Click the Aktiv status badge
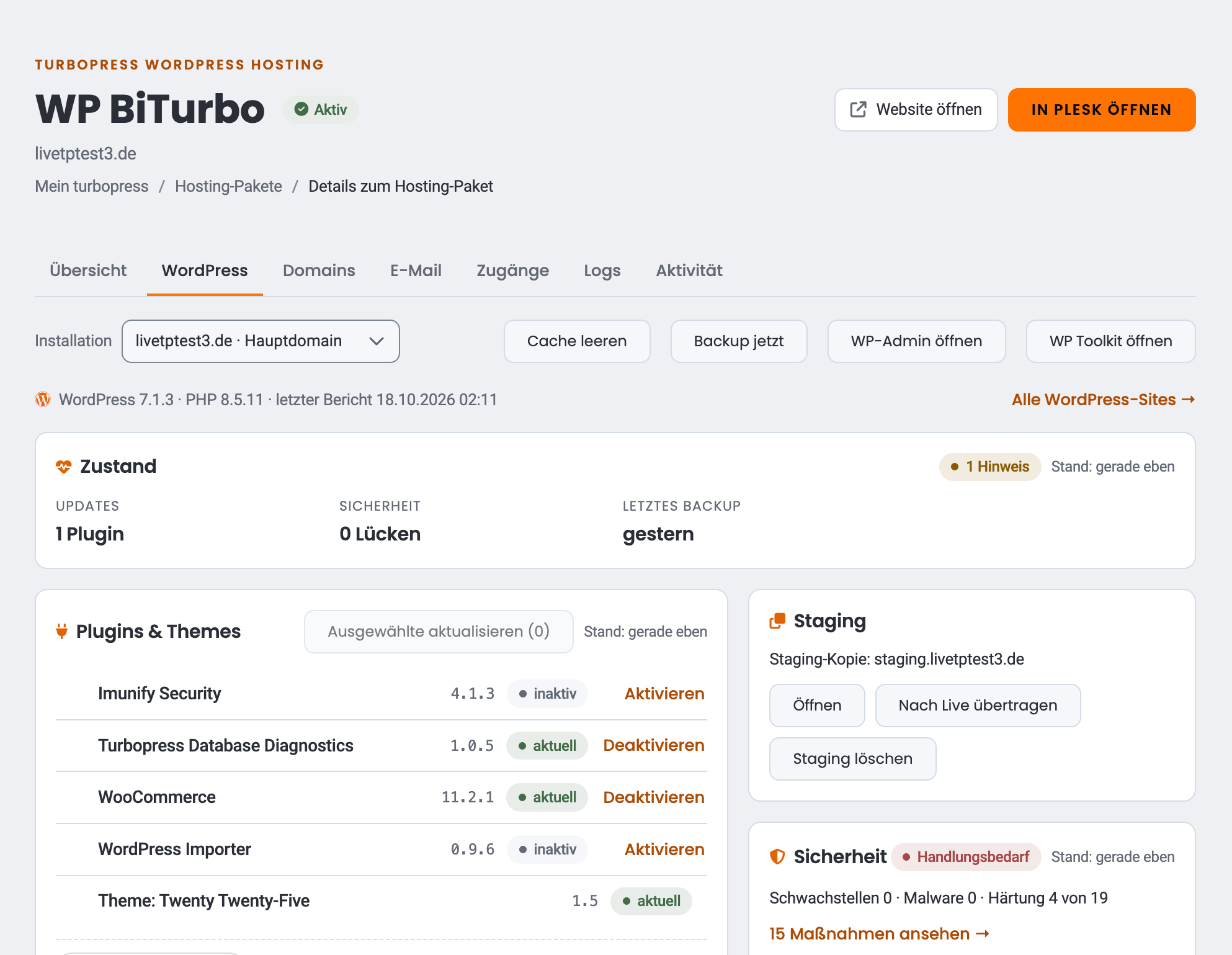This screenshot has height=955, width=1232. click(320, 110)
